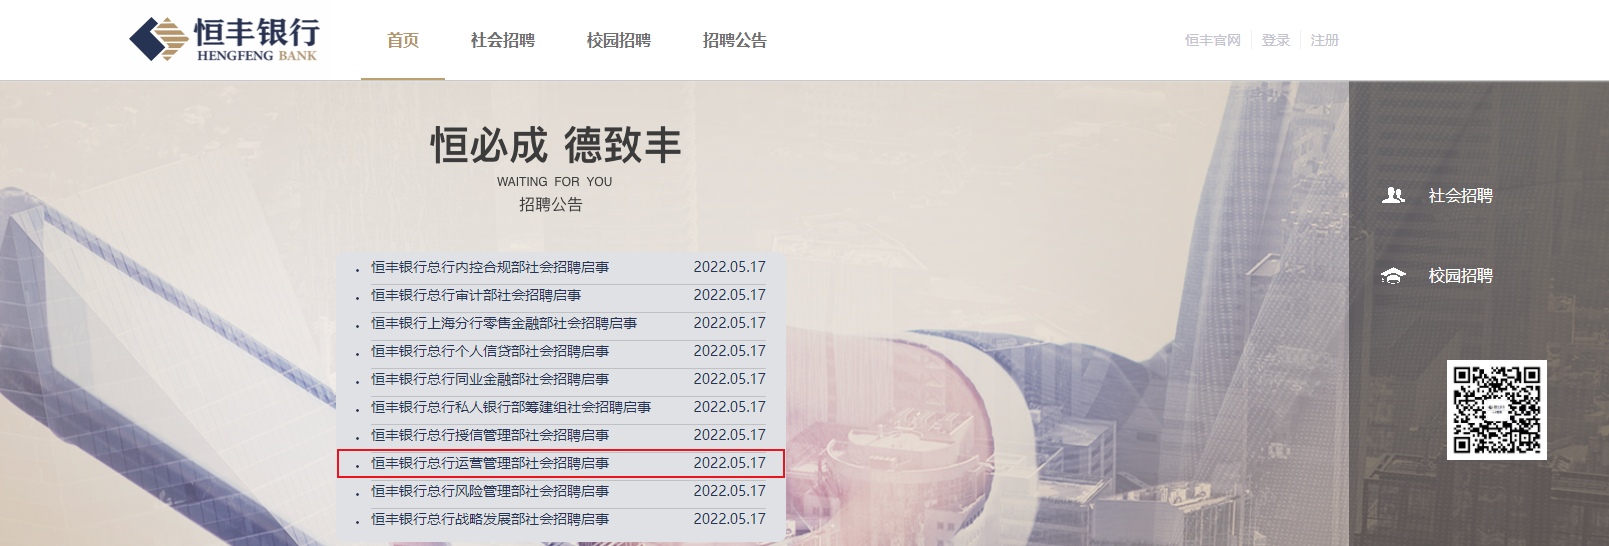This screenshot has height=546, width=1609.
Task: Click the 招聘公告 heading above the list
Action: 551,205
